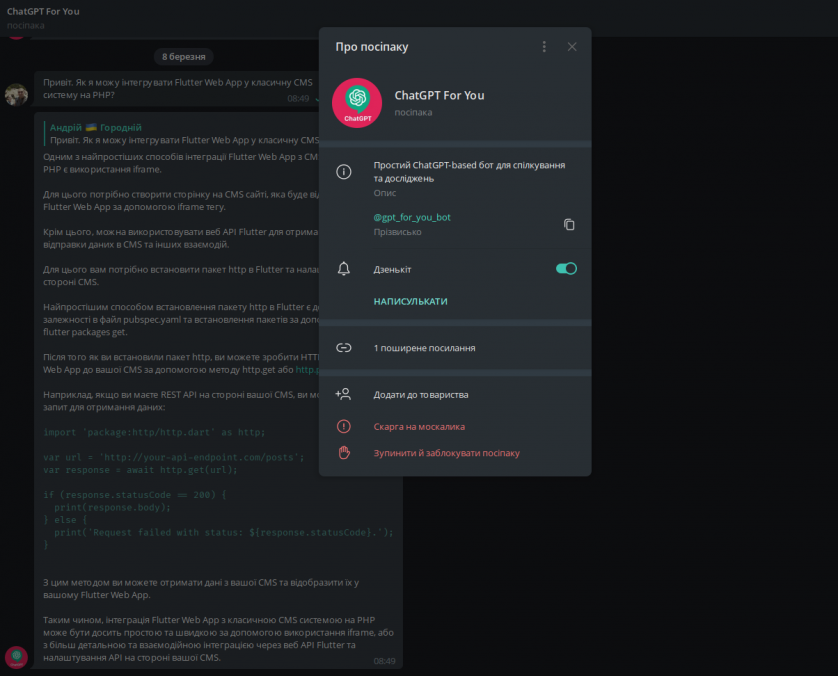Click the red exclamation report icon

click(x=344, y=426)
